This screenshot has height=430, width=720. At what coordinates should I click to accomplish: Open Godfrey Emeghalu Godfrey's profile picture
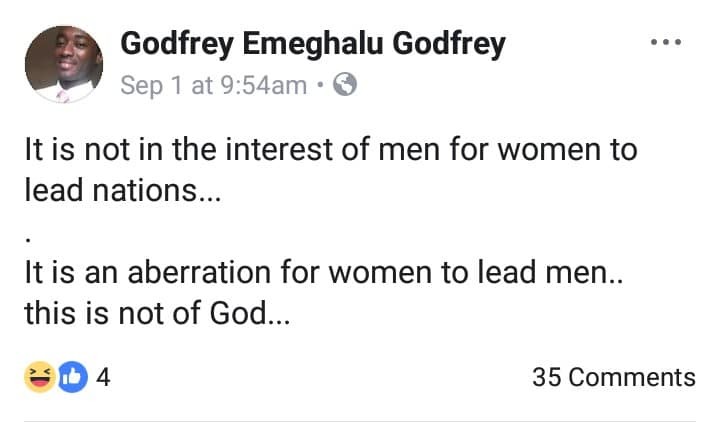pyautogui.click(x=62, y=63)
